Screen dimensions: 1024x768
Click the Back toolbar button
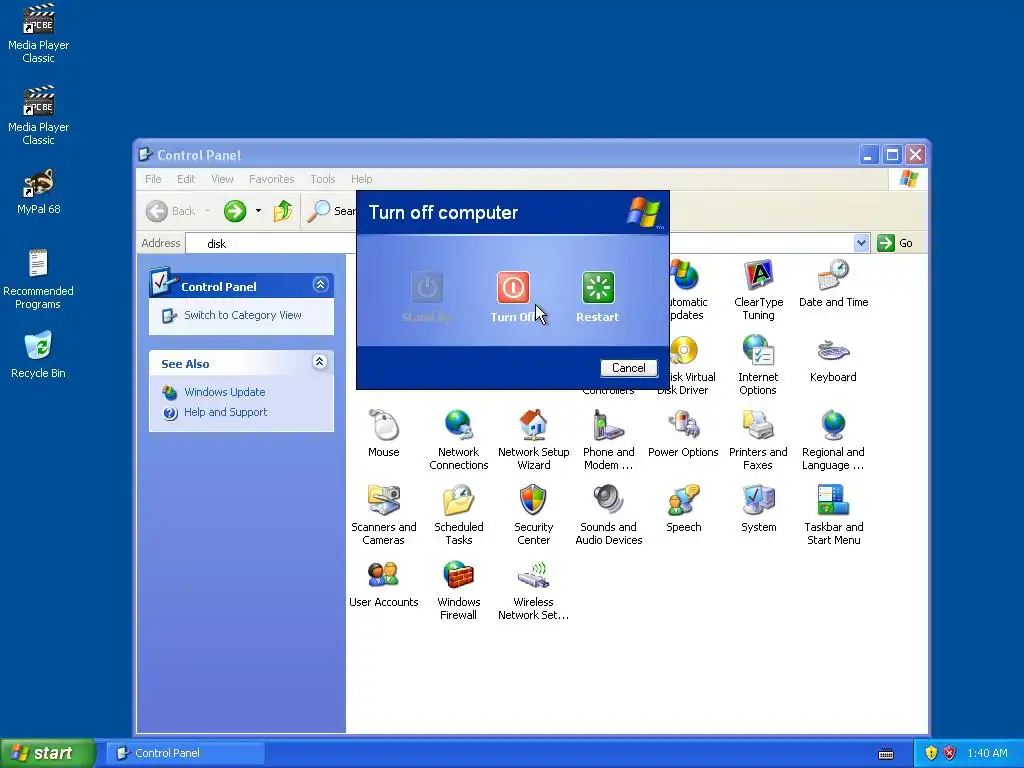tap(171, 211)
